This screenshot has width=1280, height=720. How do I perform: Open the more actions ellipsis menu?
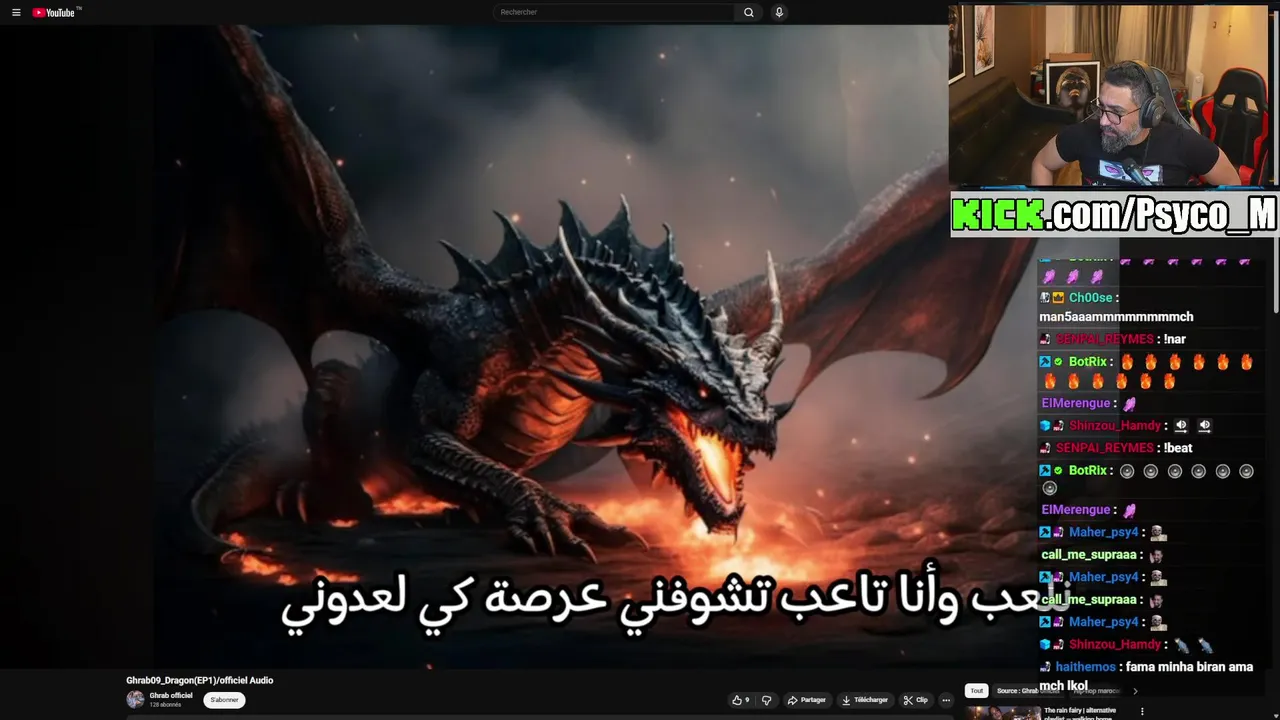[946, 700]
